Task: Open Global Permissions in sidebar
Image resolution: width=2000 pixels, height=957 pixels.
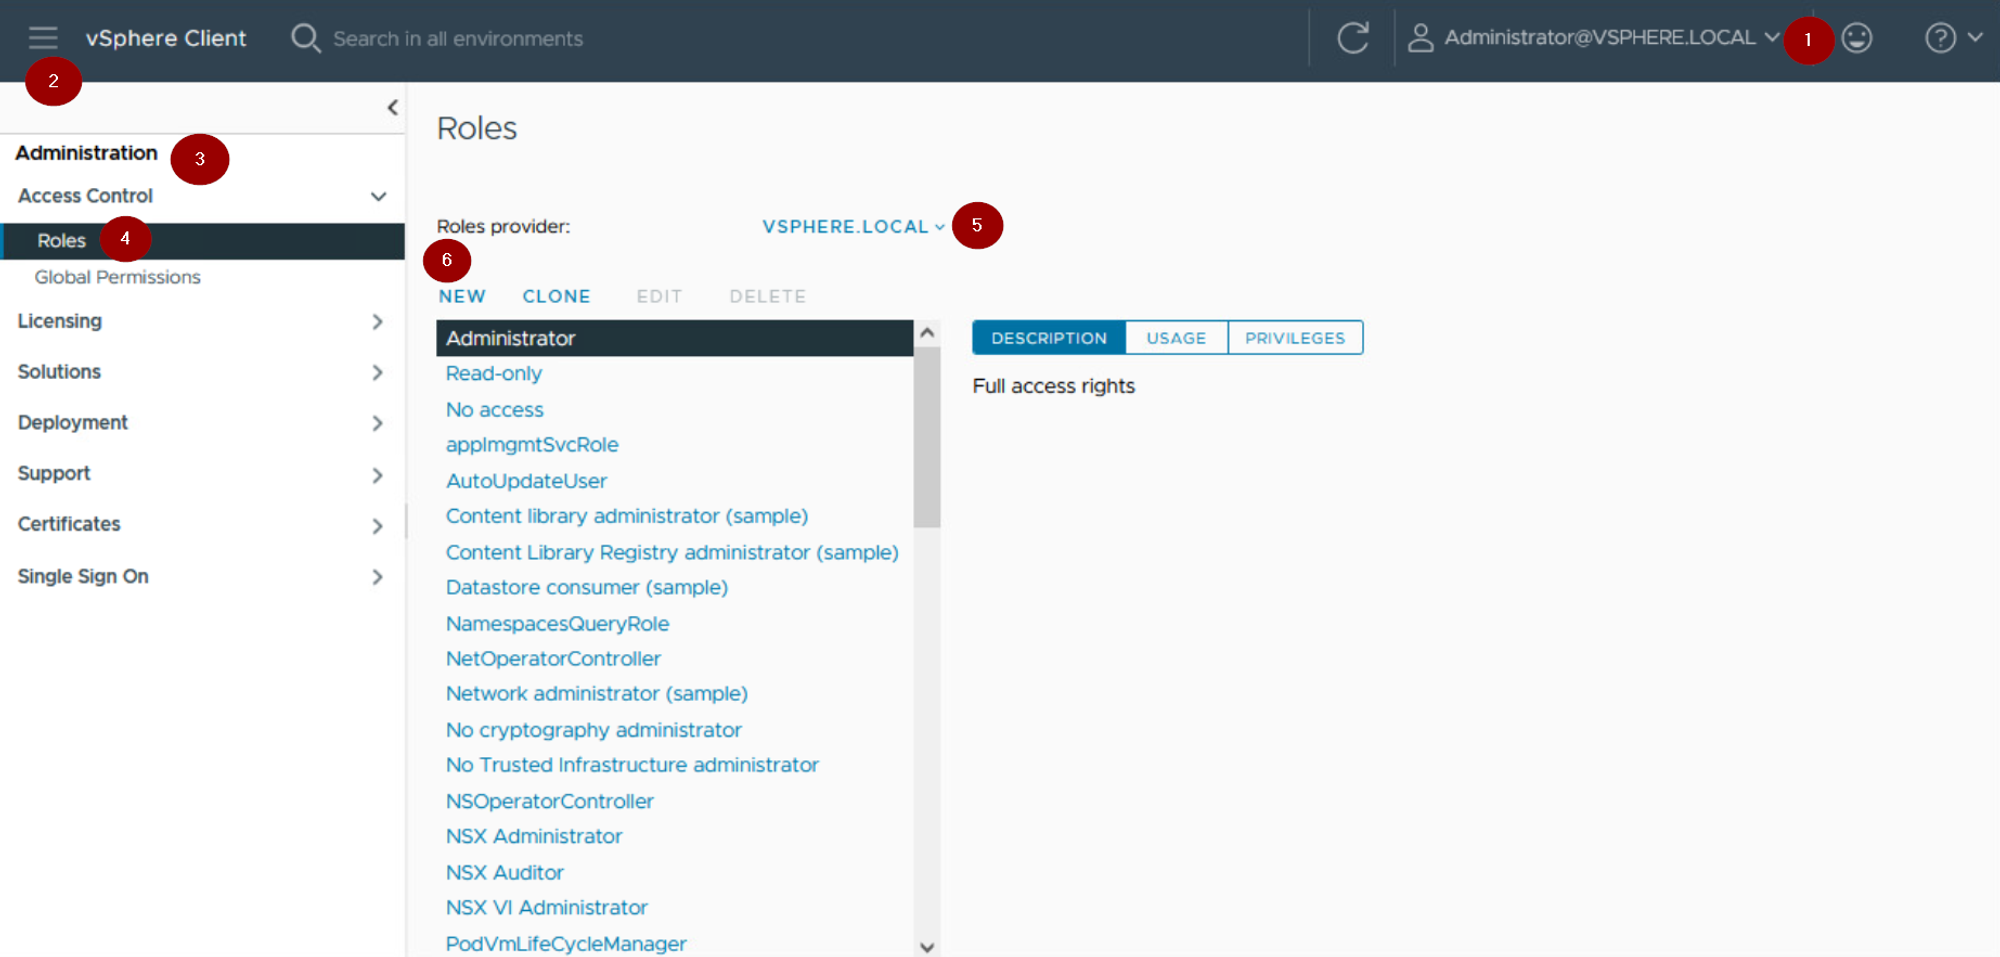Action: tap(117, 277)
